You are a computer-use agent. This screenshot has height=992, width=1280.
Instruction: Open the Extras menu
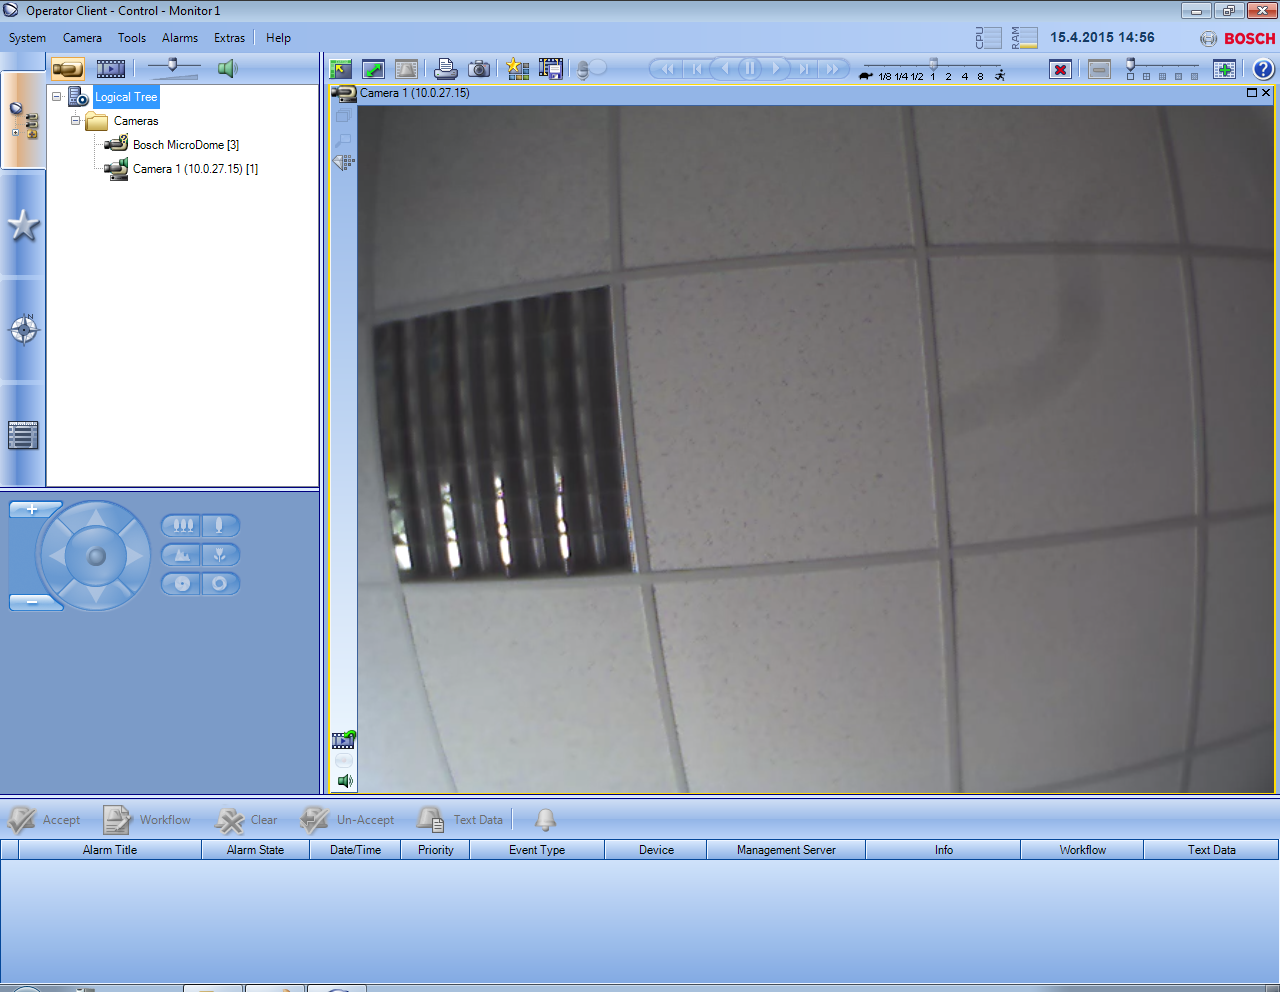[x=229, y=38]
